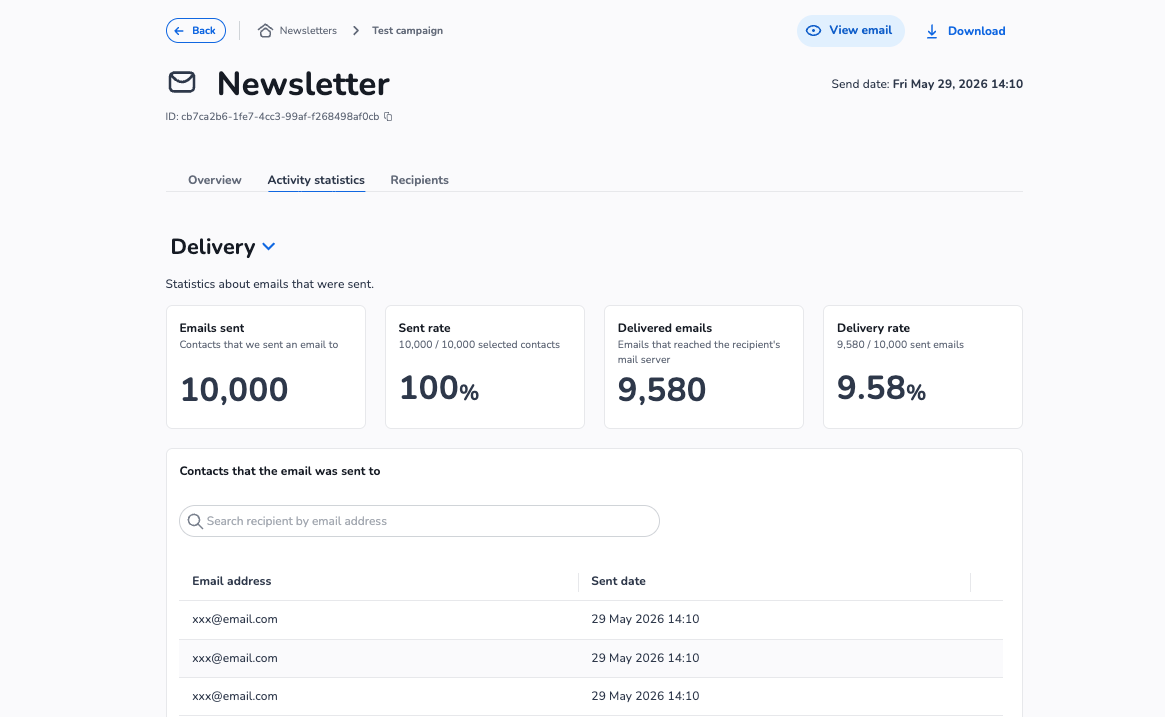The image size is (1165, 717).
Task: Click the Download button
Action: coord(965,31)
